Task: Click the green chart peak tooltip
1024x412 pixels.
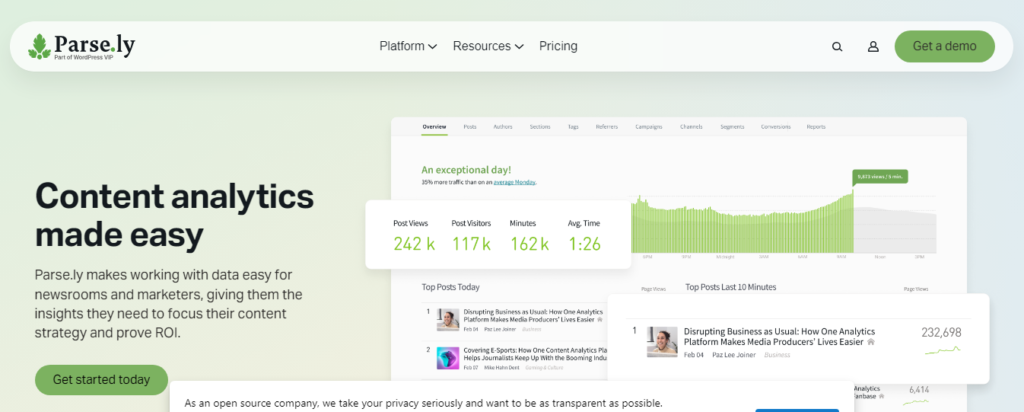Action: click(x=880, y=176)
